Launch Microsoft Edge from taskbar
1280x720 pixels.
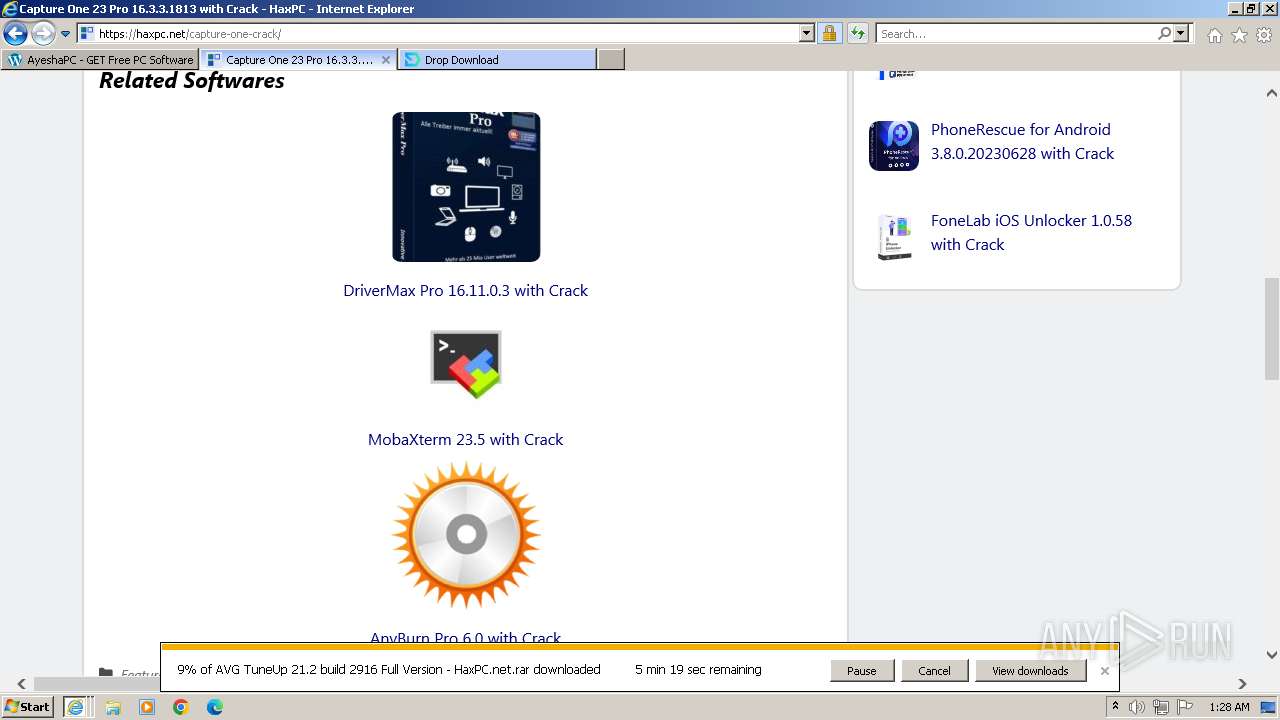pos(215,707)
